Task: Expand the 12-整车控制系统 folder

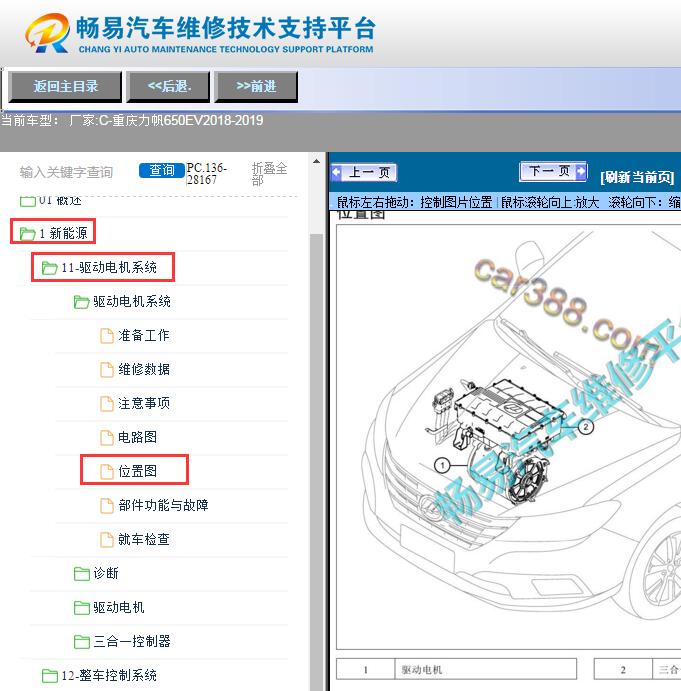Action: click(109, 675)
